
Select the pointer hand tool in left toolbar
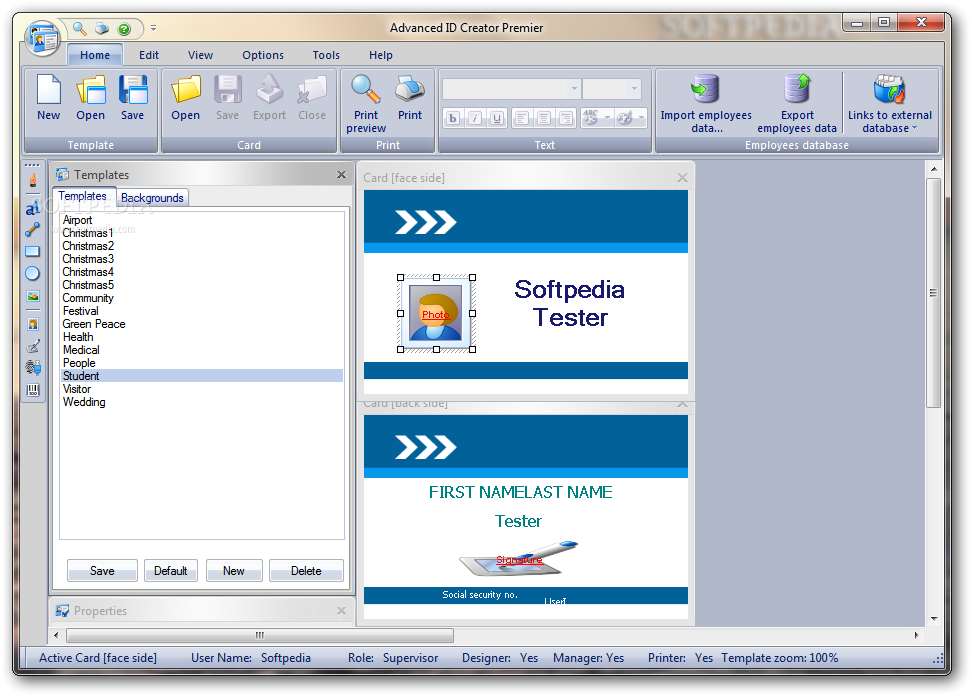(x=33, y=180)
